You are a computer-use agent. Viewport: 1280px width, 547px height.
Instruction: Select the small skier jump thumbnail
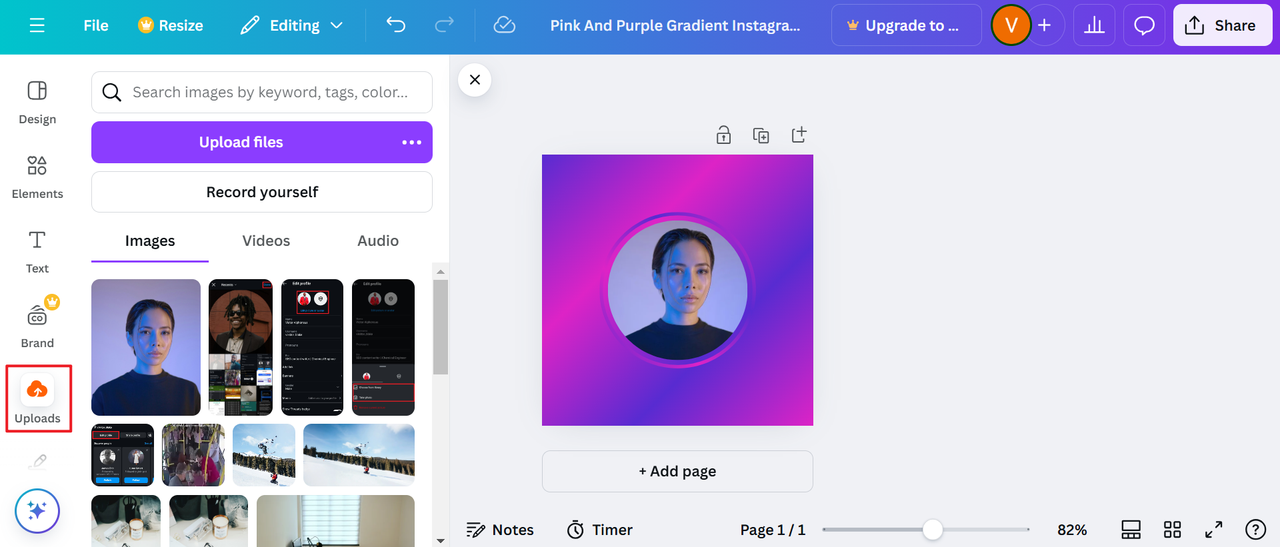click(264, 455)
